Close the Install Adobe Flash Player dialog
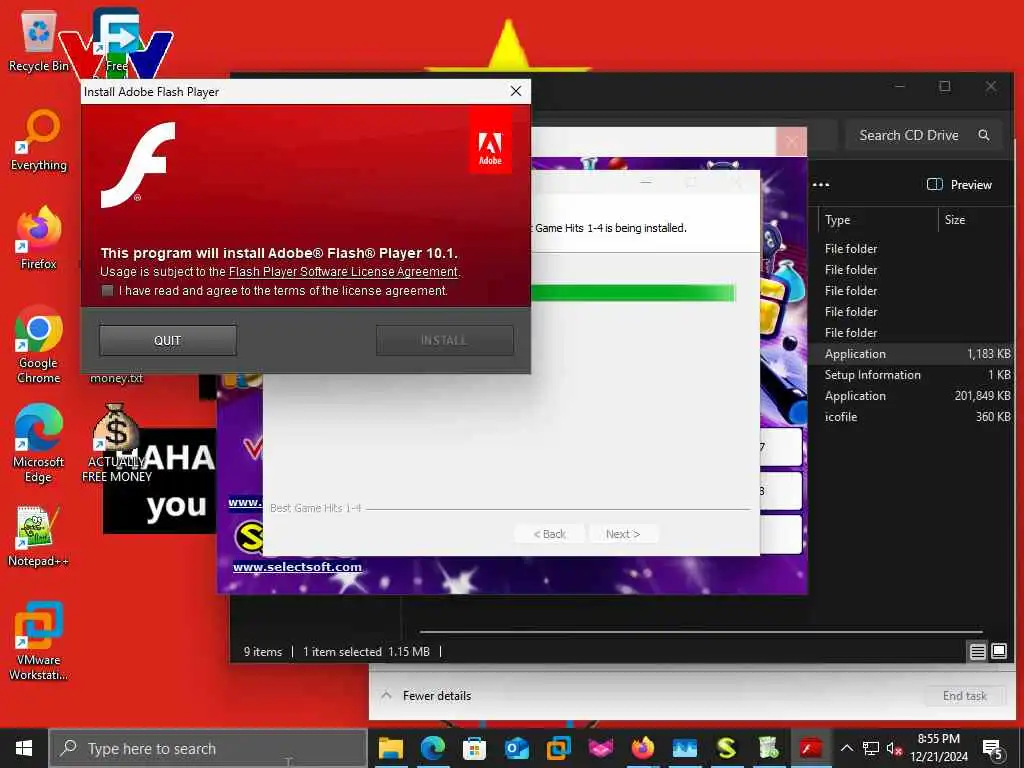Viewport: 1024px width, 768px height. pos(516,91)
